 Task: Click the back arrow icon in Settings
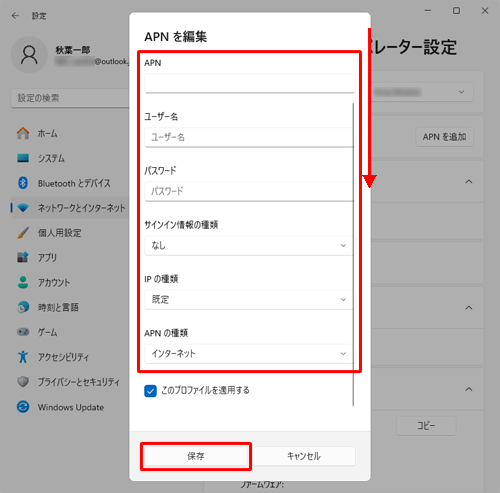[x=15, y=16]
